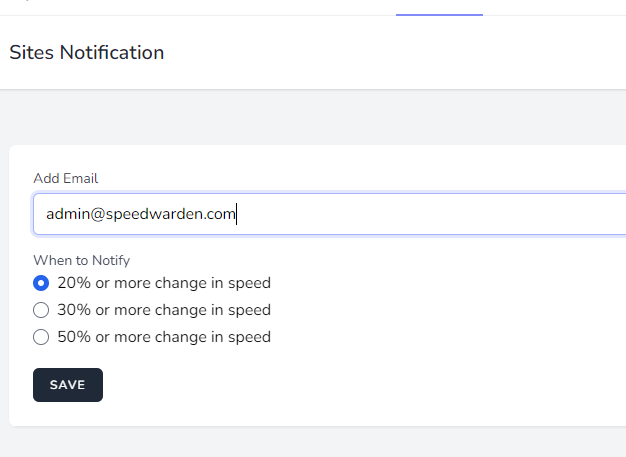Click the "20% or more change in speed" label text

coord(164,283)
